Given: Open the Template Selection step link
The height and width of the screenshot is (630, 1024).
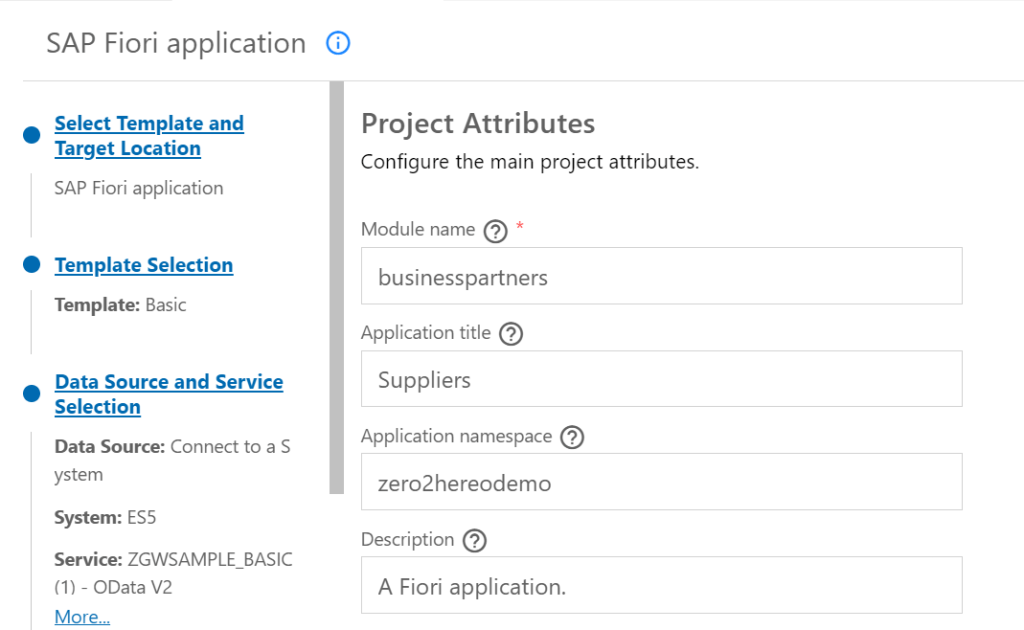Looking at the screenshot, I should pos(143,265).
